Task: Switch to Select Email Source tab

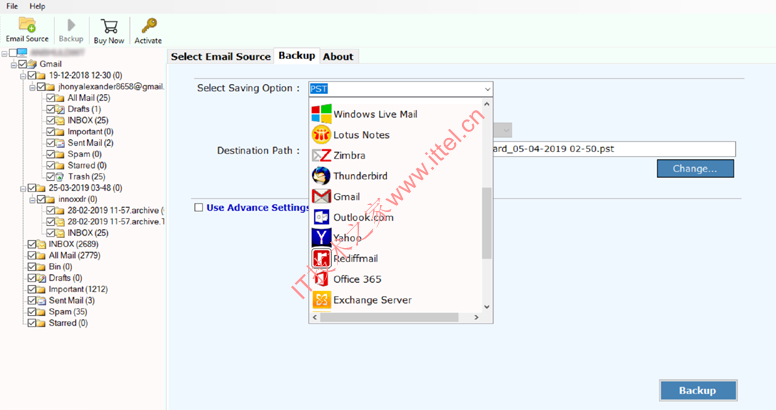Action: [x=221, y=56]
